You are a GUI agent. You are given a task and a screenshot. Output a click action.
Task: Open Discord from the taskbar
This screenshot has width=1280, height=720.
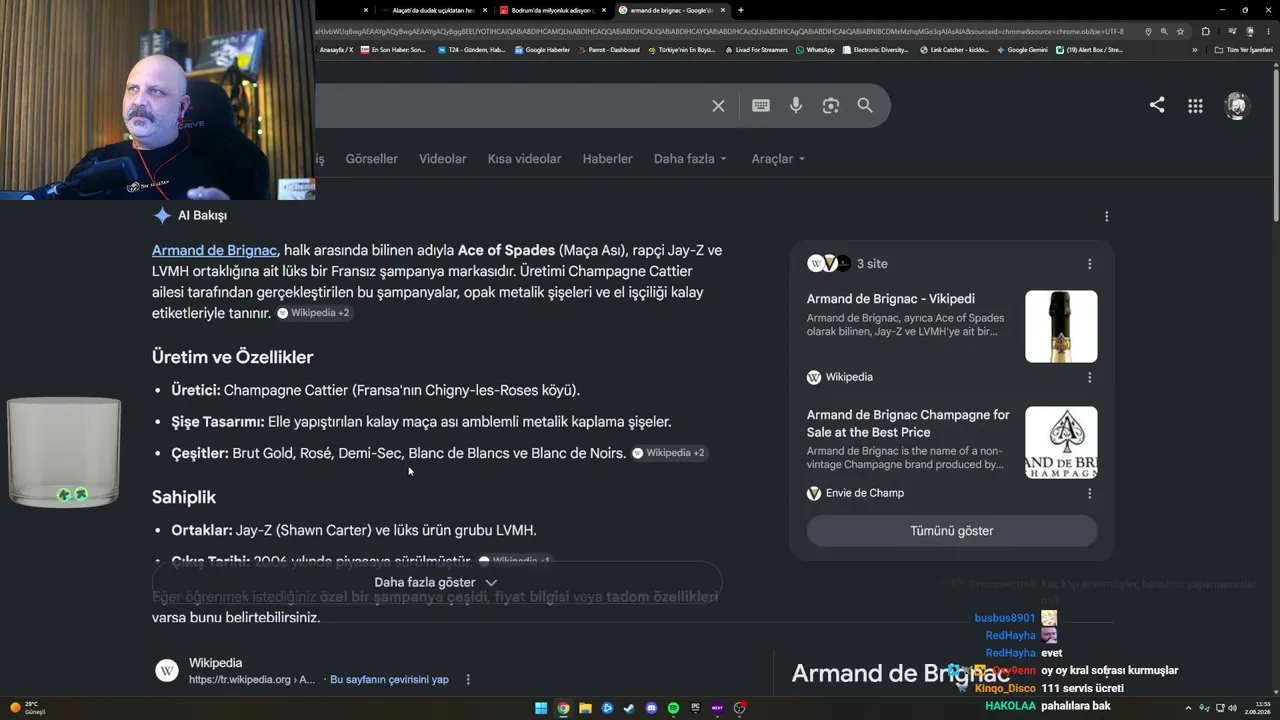652,708
